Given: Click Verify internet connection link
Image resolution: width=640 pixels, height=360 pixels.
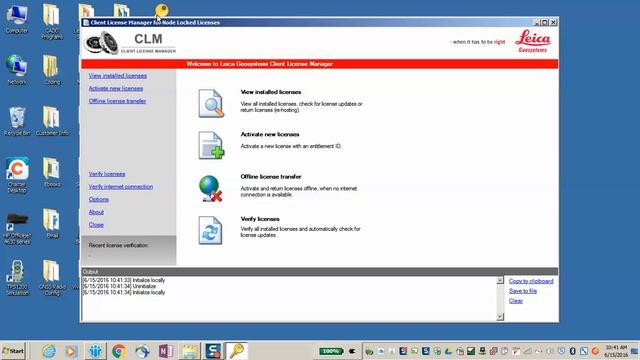Looking at the screenshot, I should (121, 187).
